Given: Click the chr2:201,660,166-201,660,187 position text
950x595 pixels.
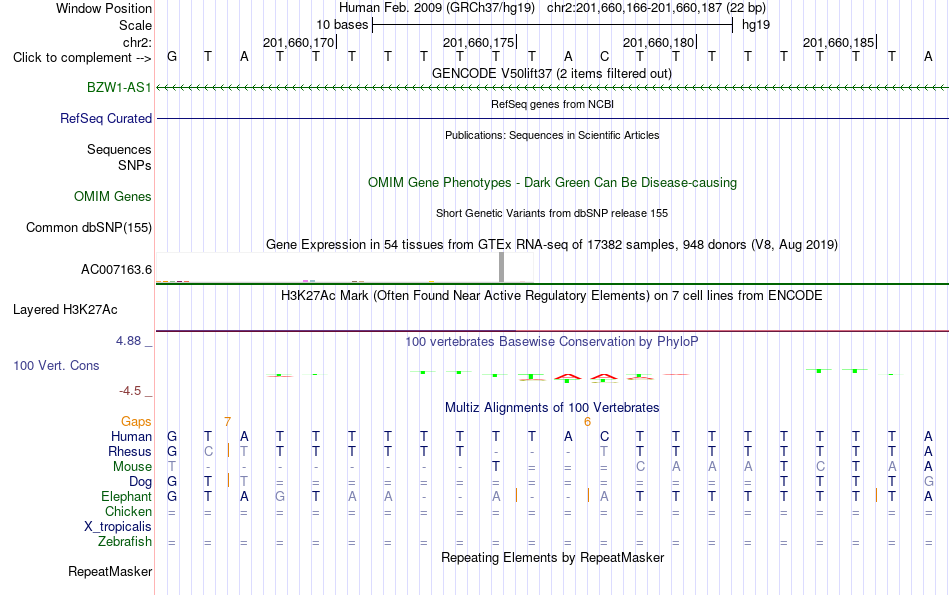Looking at the screenshot, I should pos(656,8).
